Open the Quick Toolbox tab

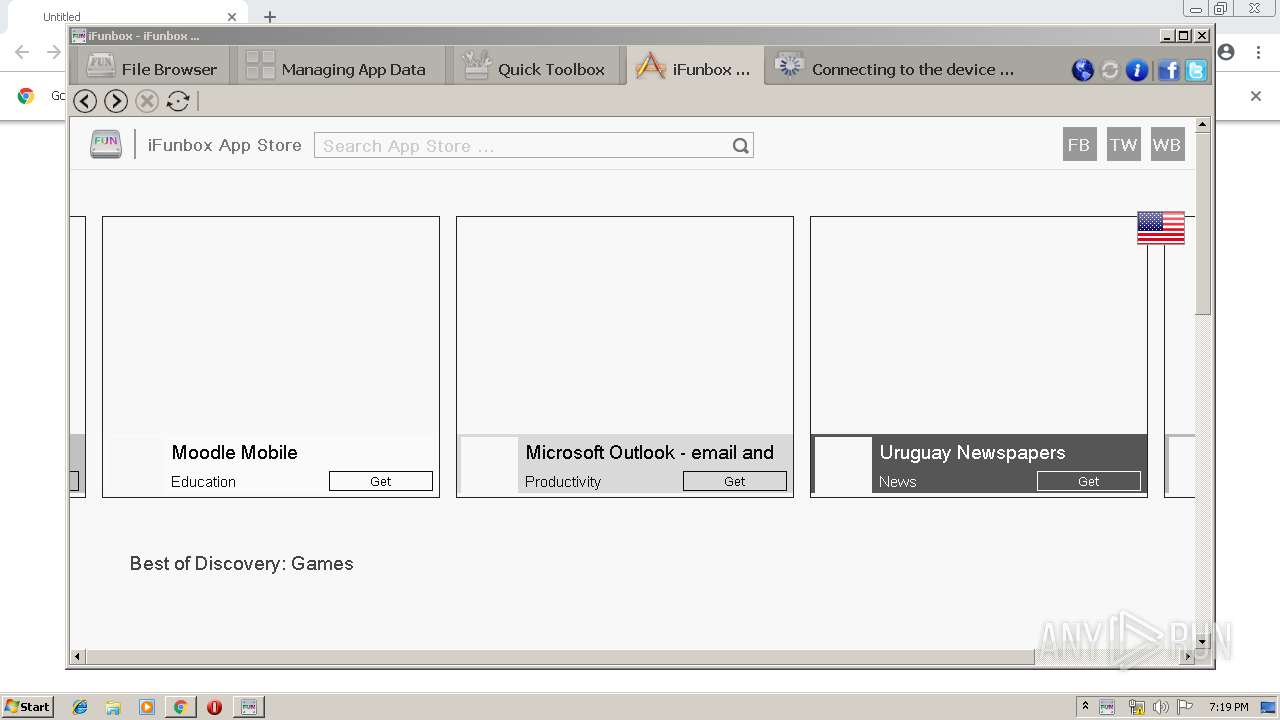point(535,67)
